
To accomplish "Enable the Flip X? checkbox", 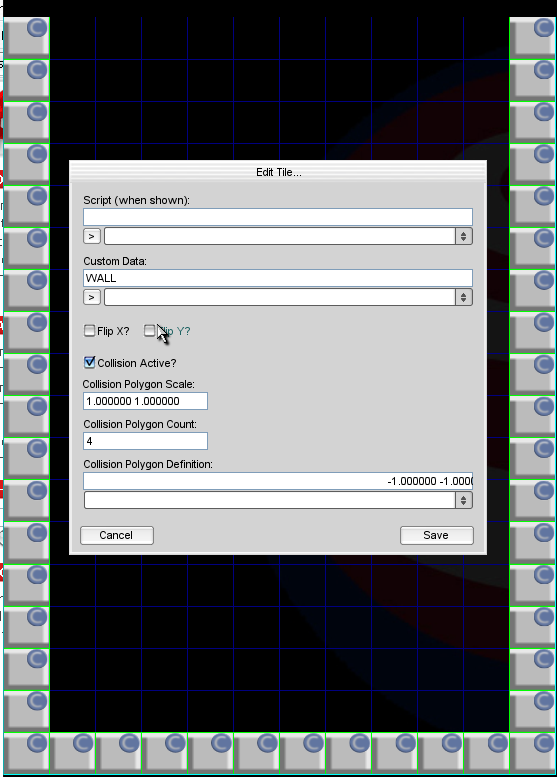I will click(x=89, y=331).
